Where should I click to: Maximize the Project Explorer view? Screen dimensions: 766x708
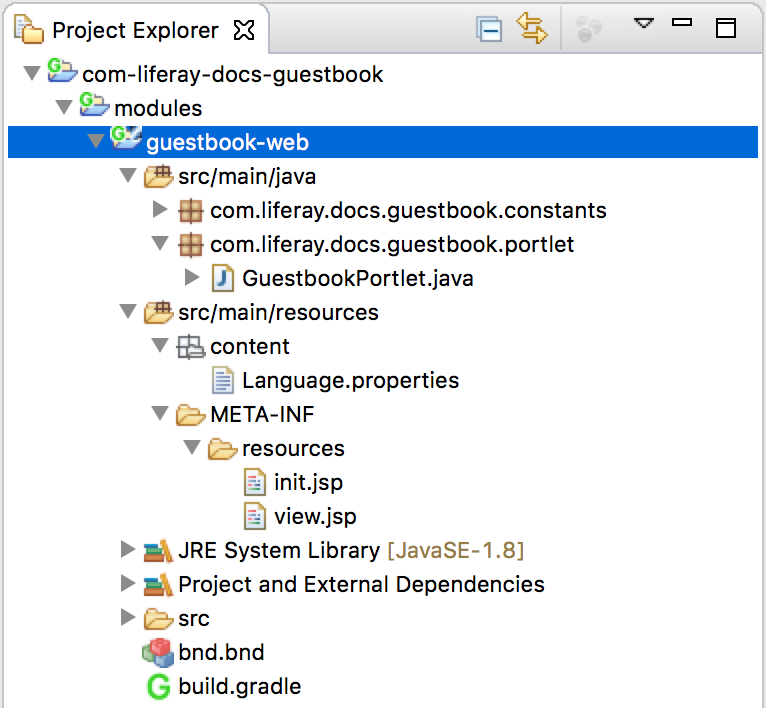[726, 28]
